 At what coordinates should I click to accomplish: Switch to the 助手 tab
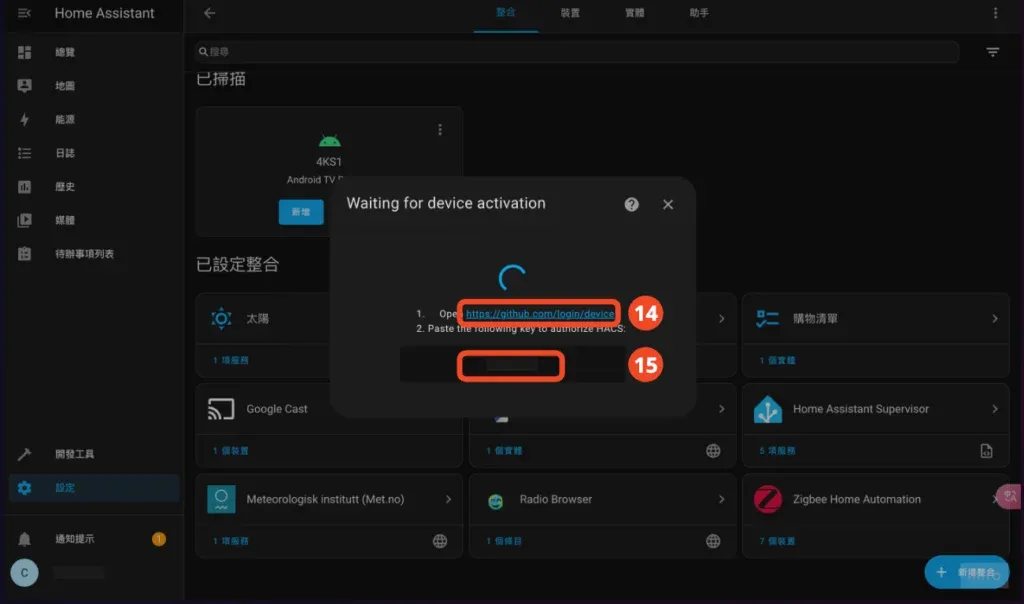tap(700, 15)
